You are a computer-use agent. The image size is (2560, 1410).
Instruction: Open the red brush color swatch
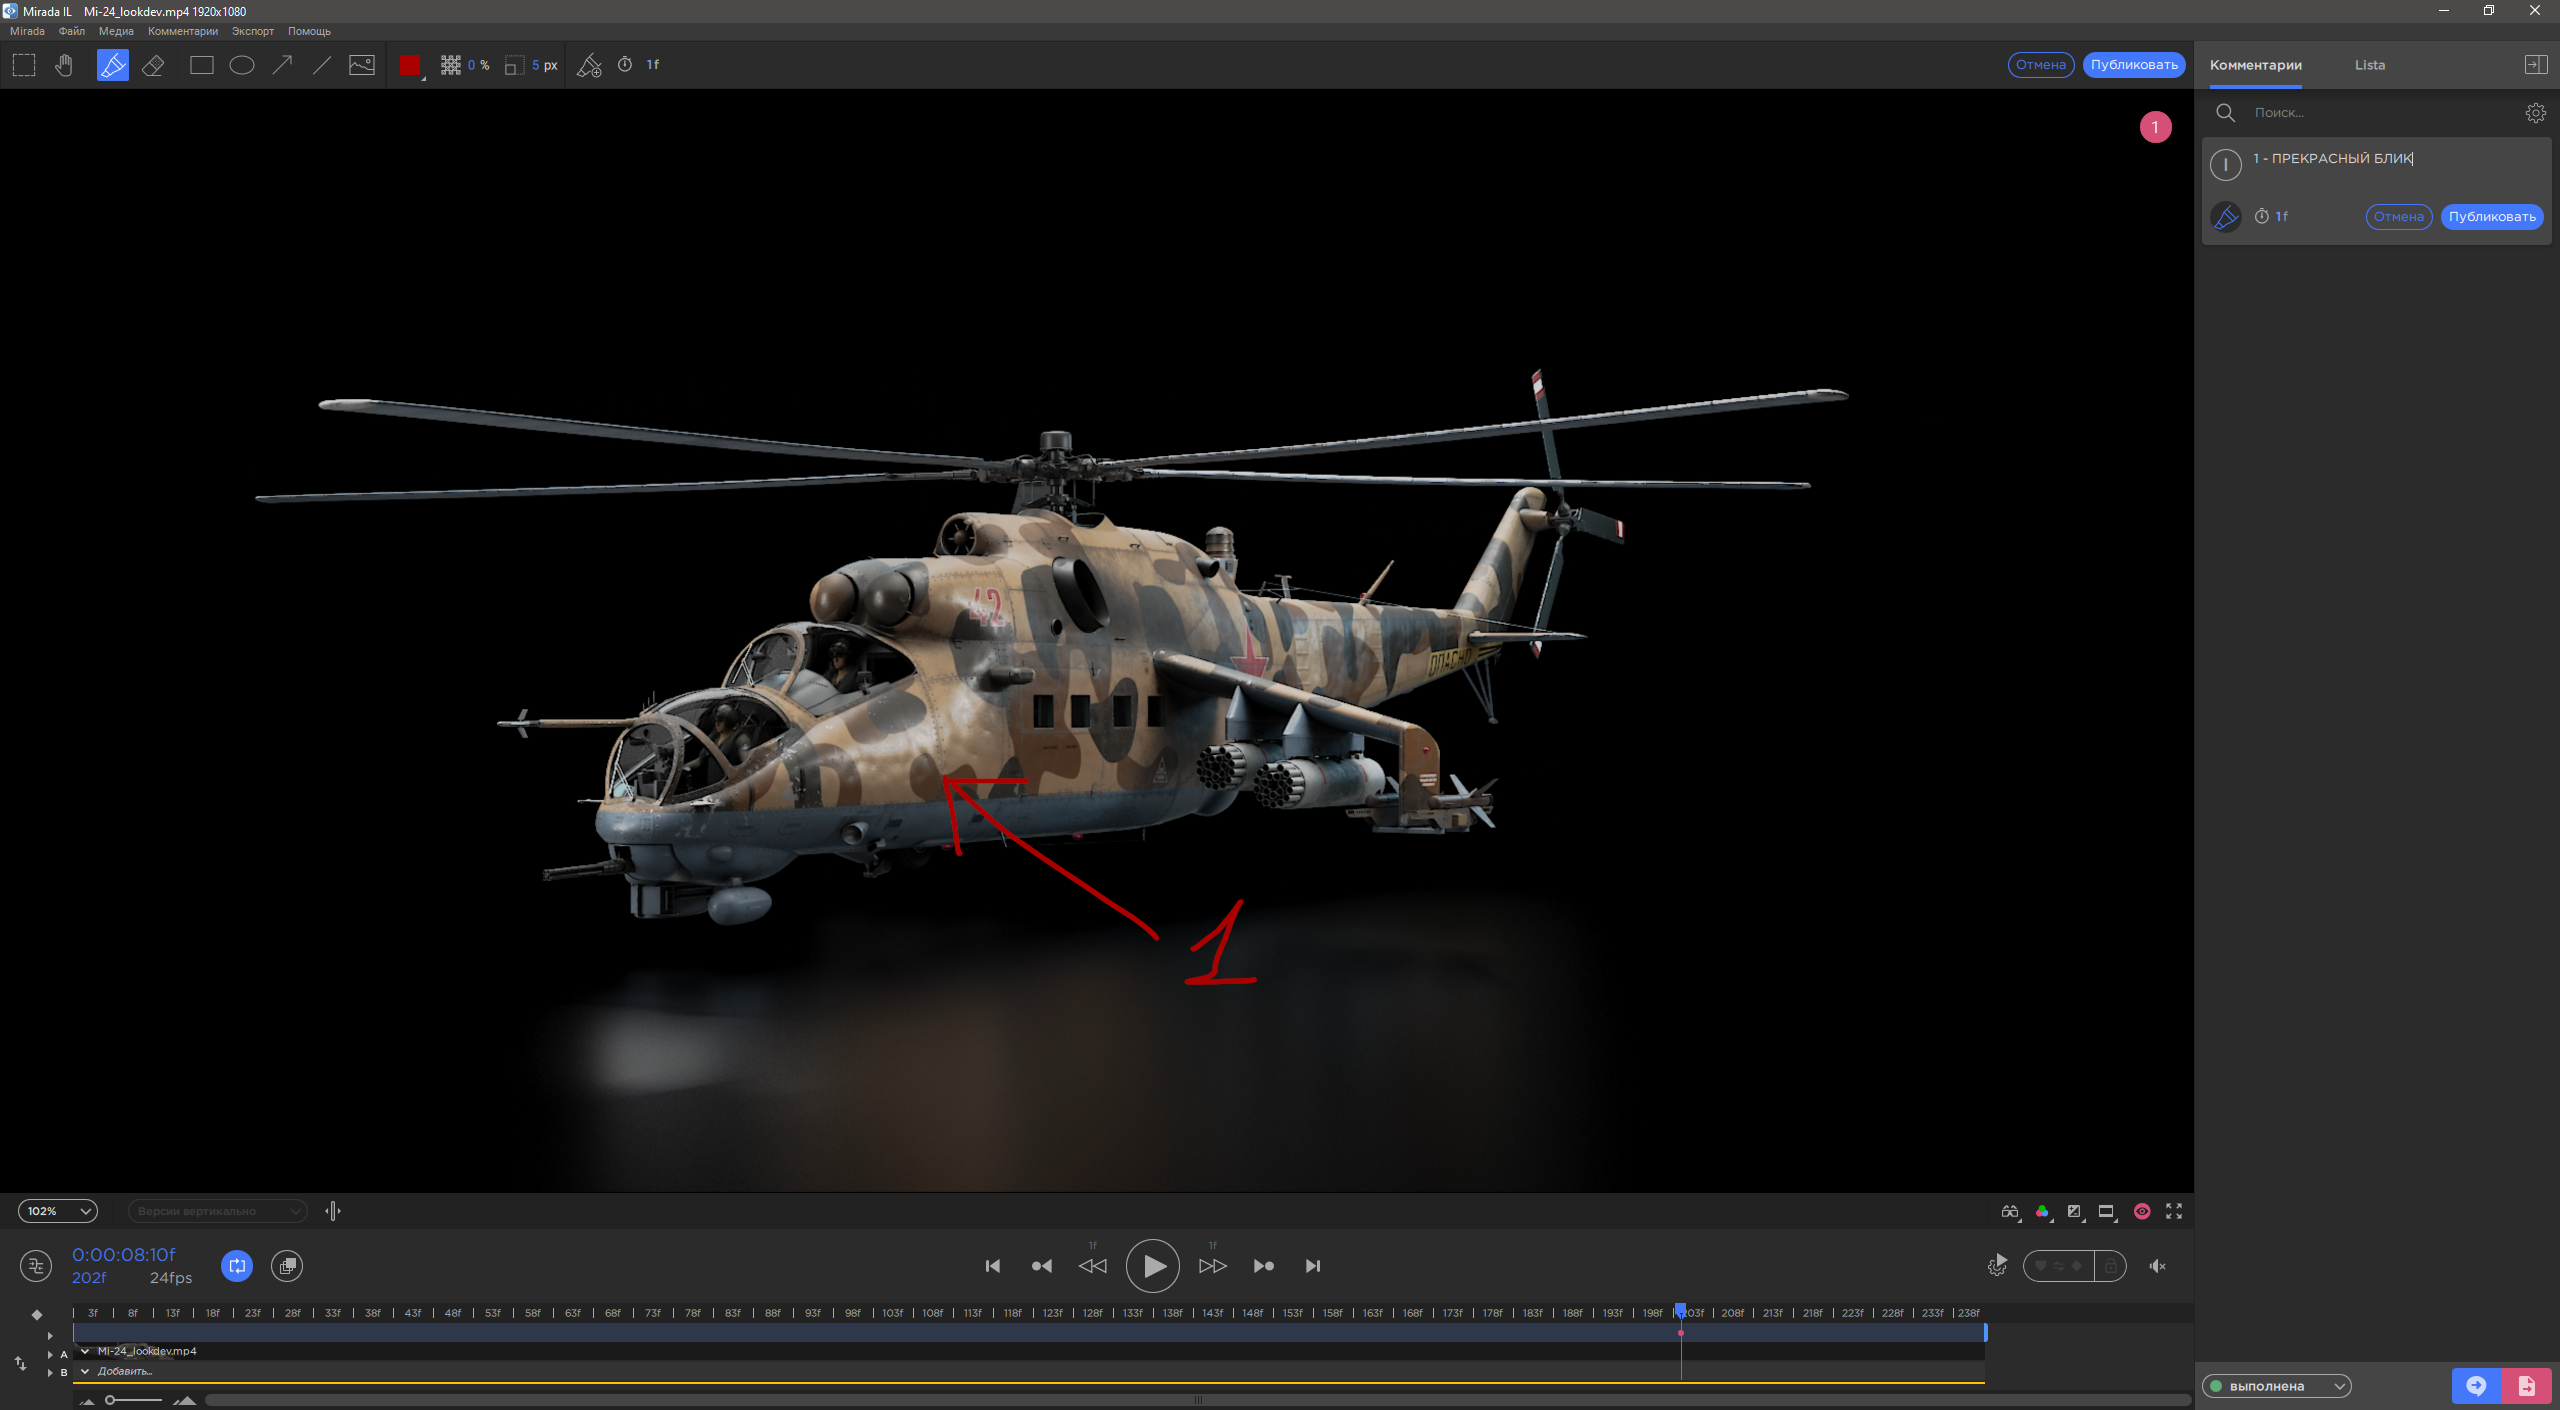[409, 65]
